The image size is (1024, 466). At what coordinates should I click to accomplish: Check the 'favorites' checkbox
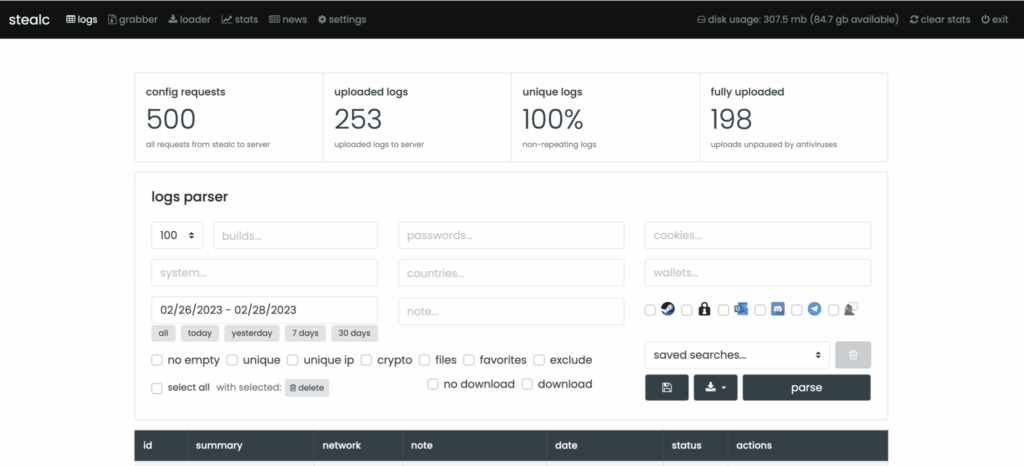(469, 360)
